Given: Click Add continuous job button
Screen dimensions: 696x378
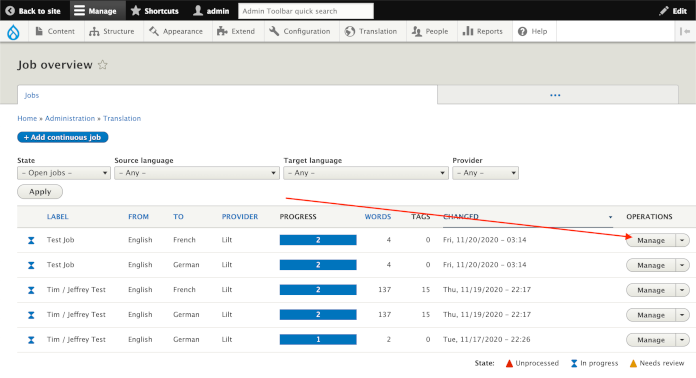Looking at the screenshot, I should click(x=63, y=138).
